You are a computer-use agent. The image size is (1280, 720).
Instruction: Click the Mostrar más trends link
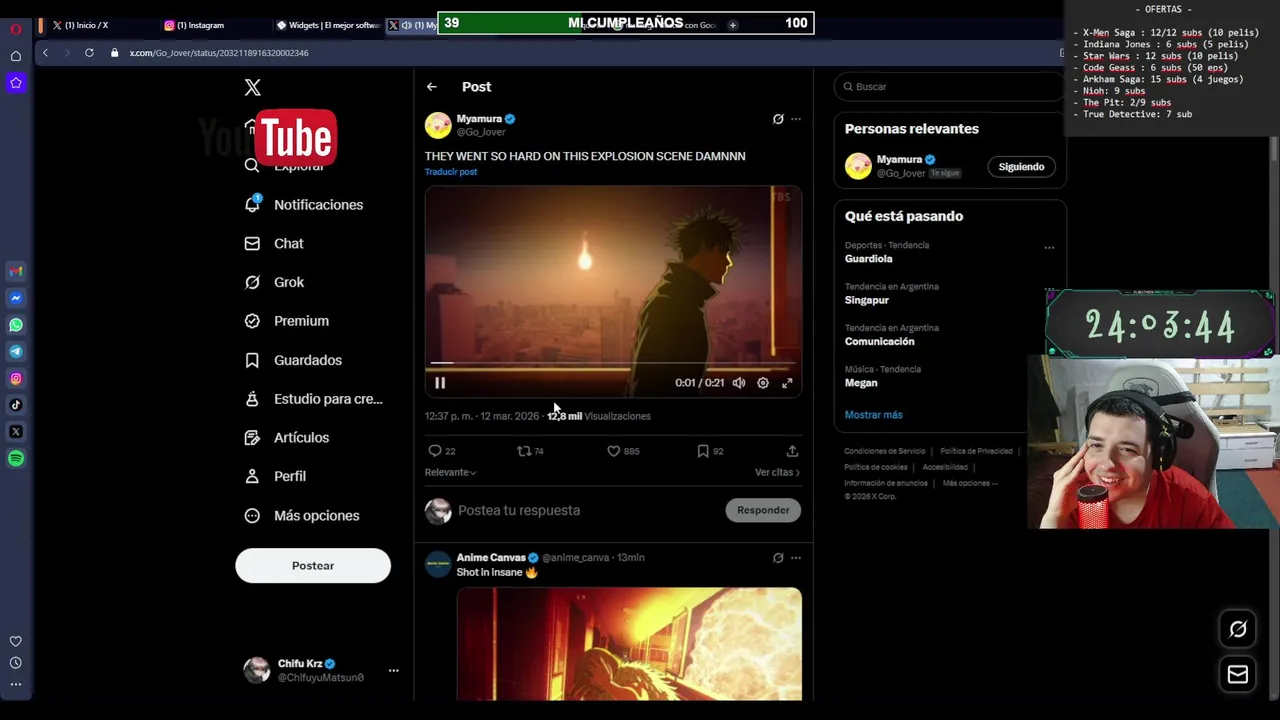coord(873,415)
